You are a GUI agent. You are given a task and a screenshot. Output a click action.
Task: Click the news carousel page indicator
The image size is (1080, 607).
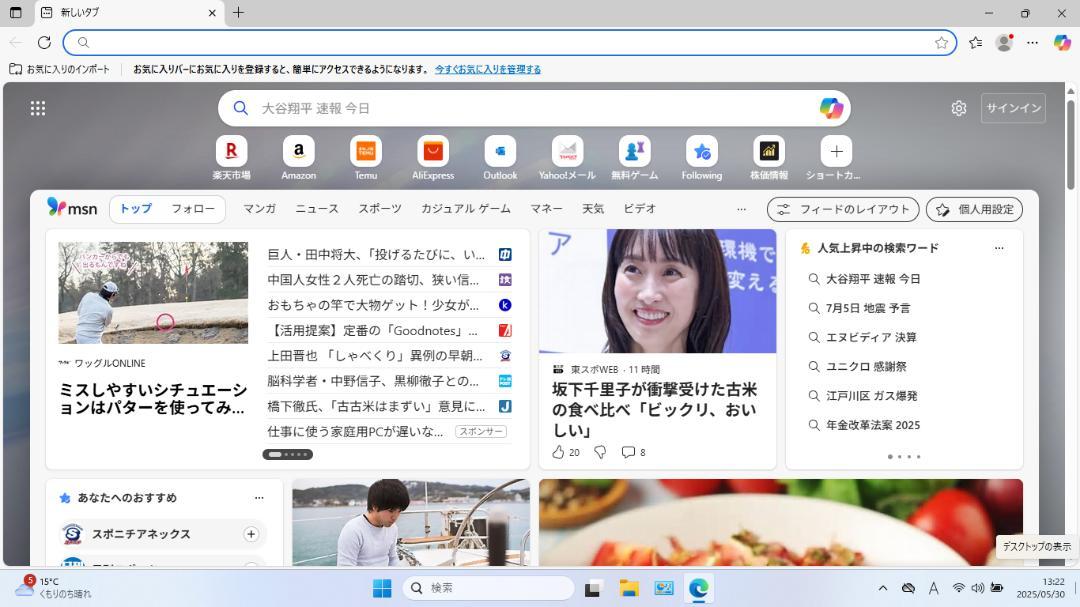pos(287,454)
